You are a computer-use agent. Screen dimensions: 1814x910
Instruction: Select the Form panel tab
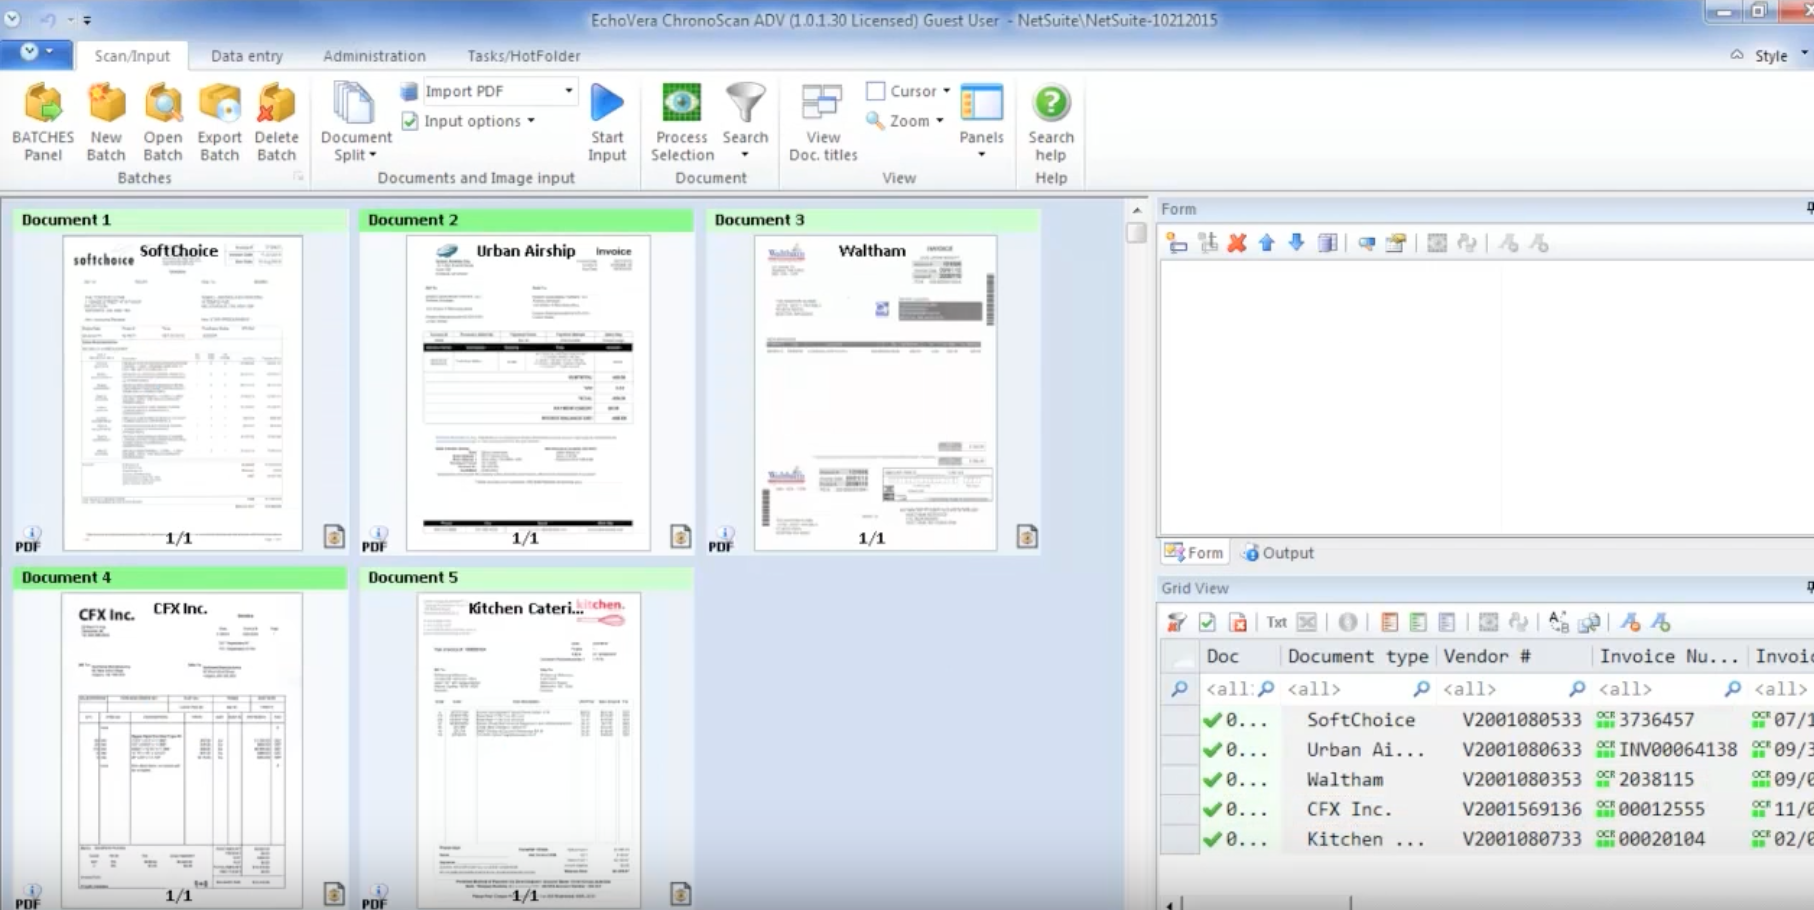(x=1194, y=553)
